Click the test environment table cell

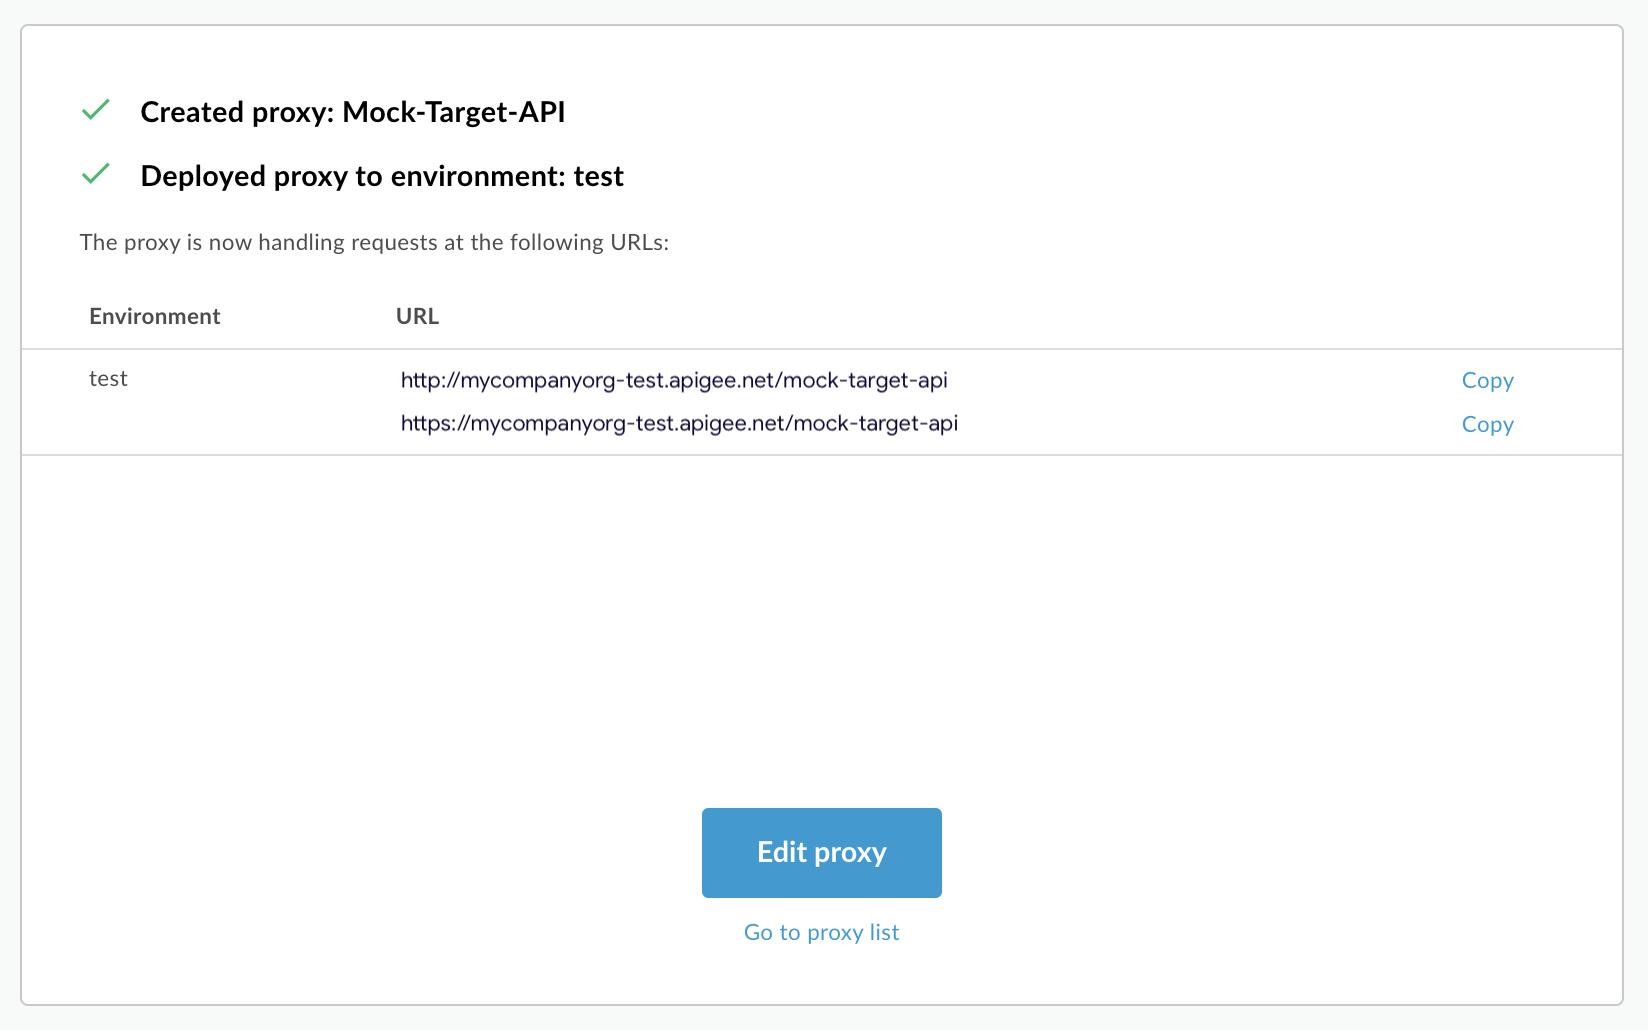pyautogui.click(x=108, y=379)
